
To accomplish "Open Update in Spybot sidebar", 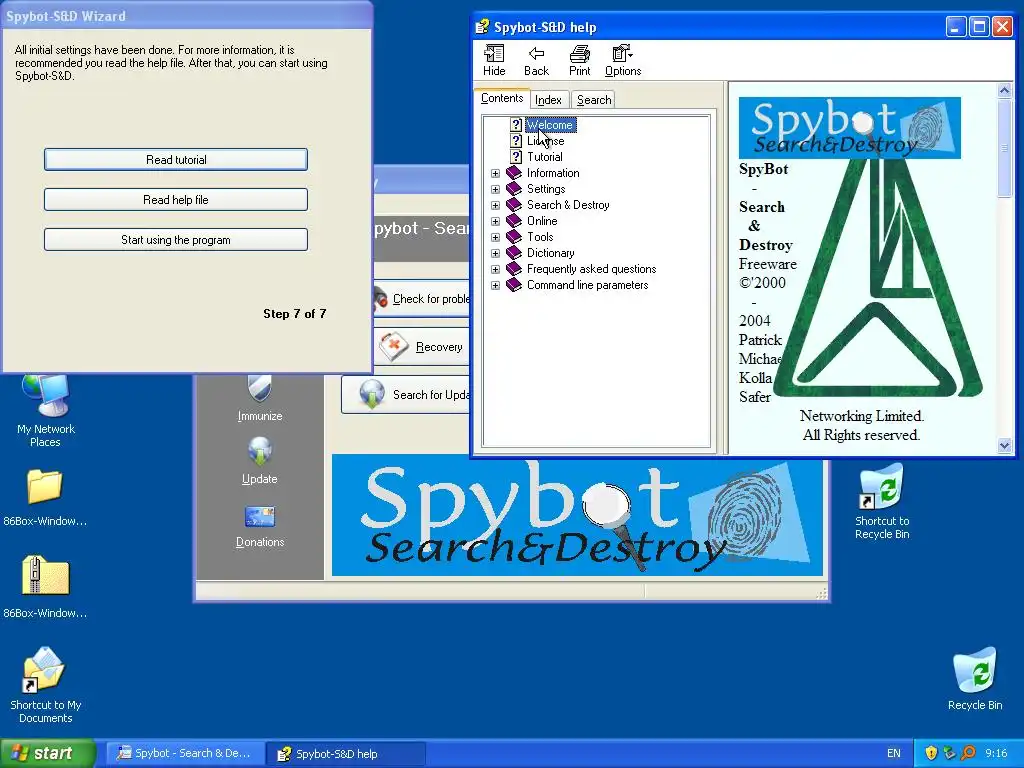I will [x=260, y=461].
